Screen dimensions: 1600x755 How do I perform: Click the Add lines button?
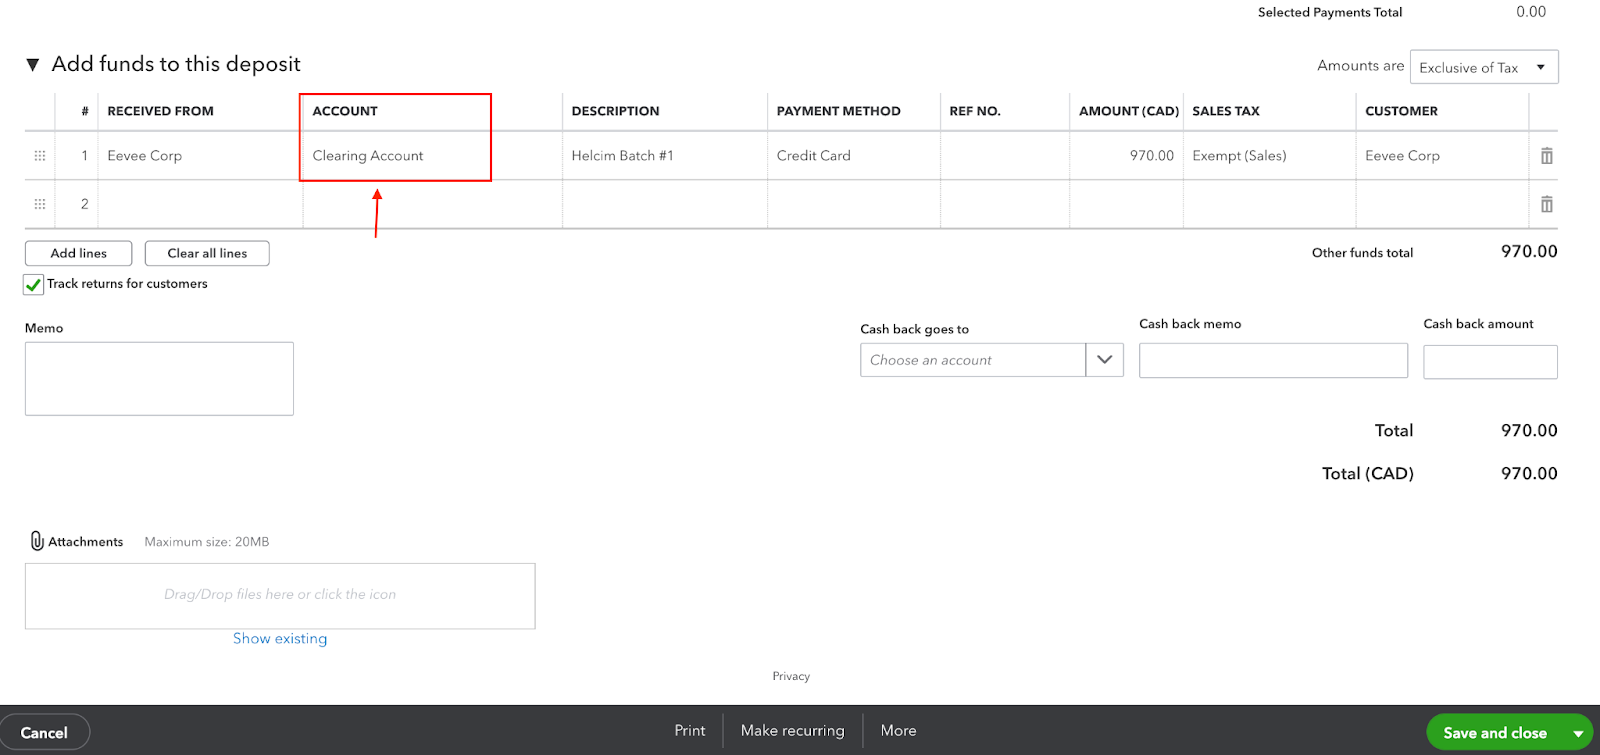[x=79, y=253]
